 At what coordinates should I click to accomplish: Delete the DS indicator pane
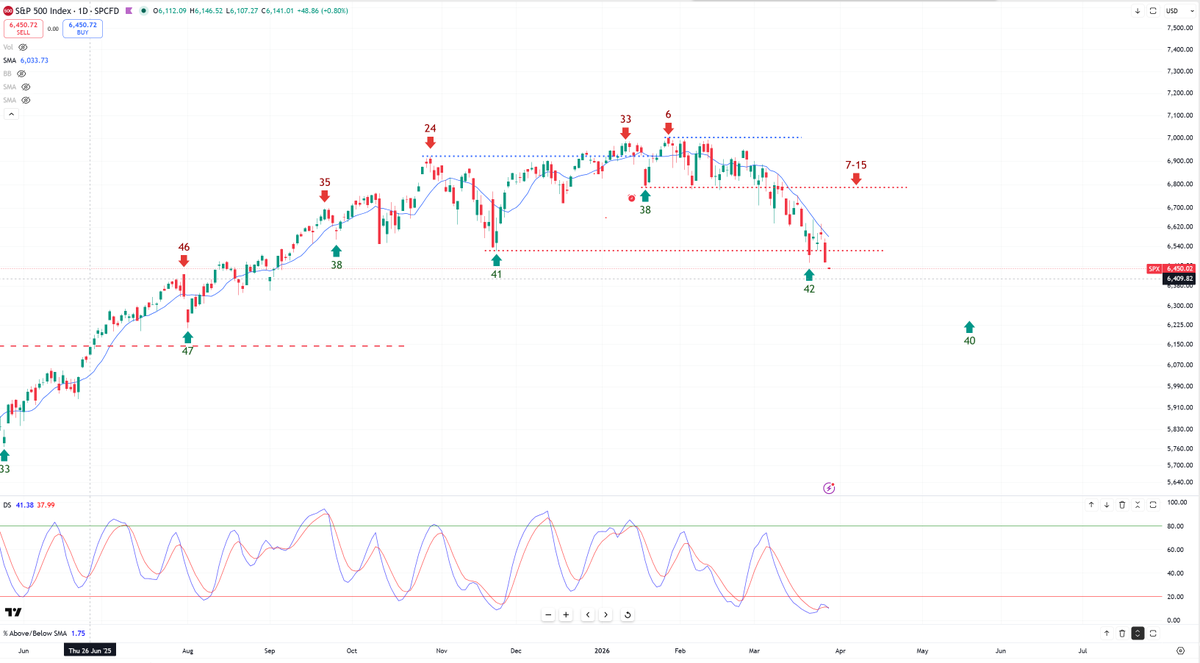1122,505
